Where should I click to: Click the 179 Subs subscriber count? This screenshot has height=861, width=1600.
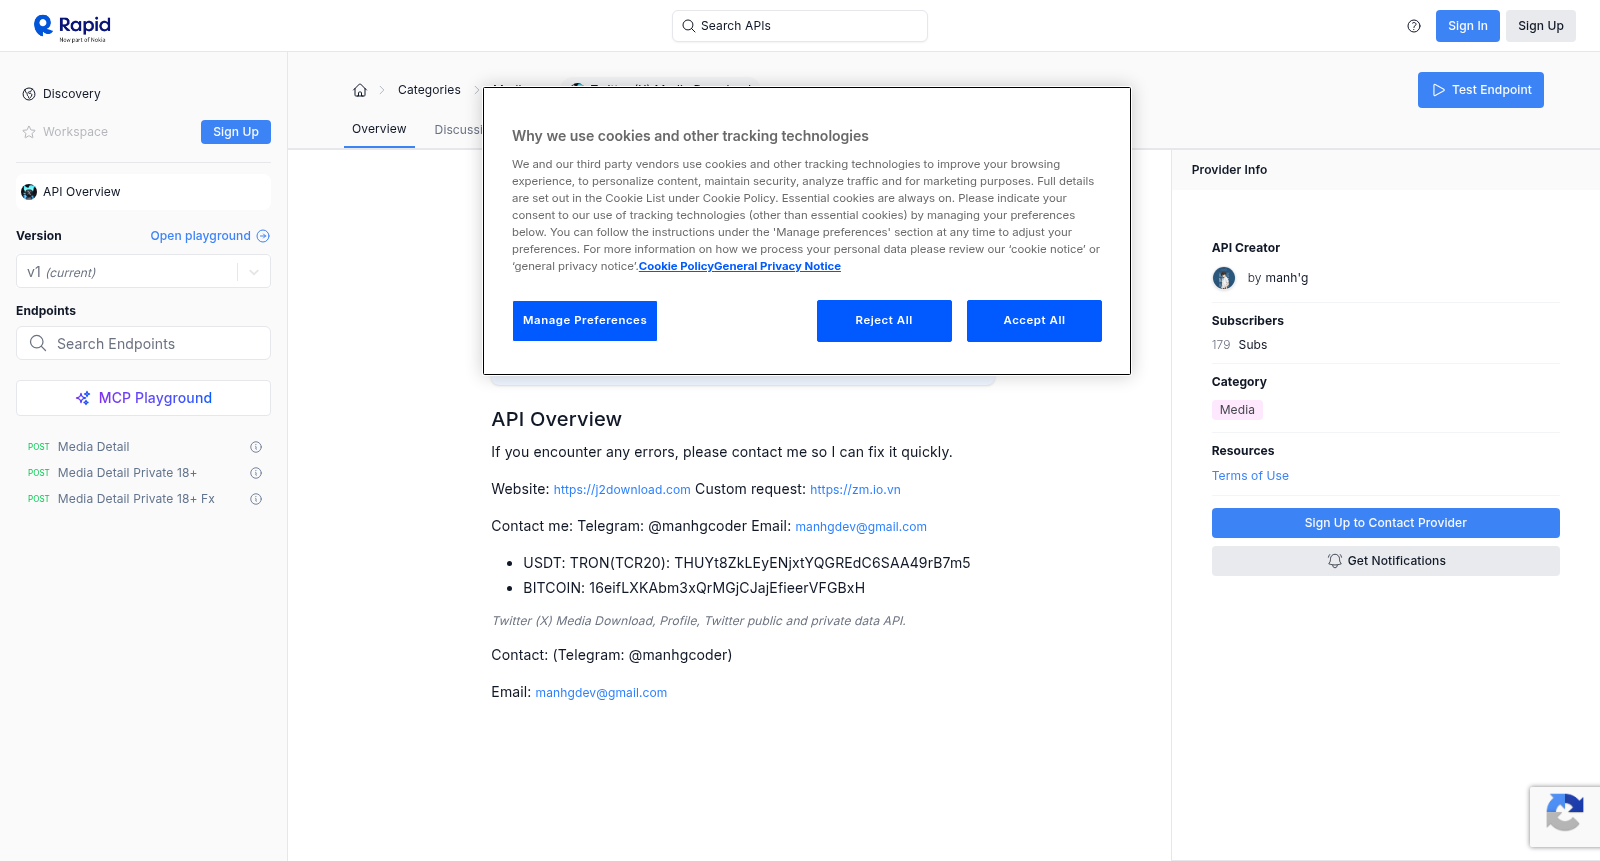(x=1239, y=345)
